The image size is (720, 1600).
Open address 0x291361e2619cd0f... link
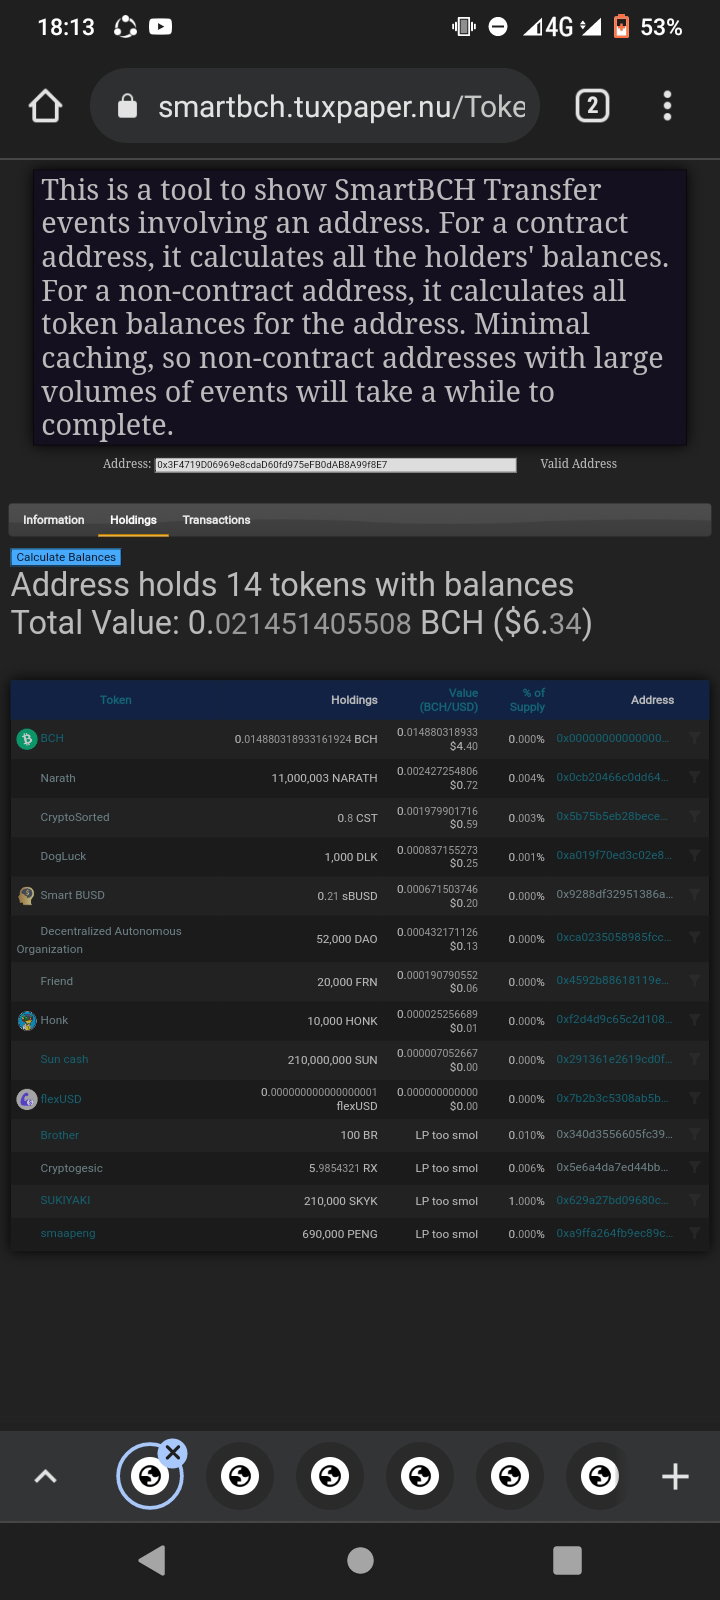614,1058
